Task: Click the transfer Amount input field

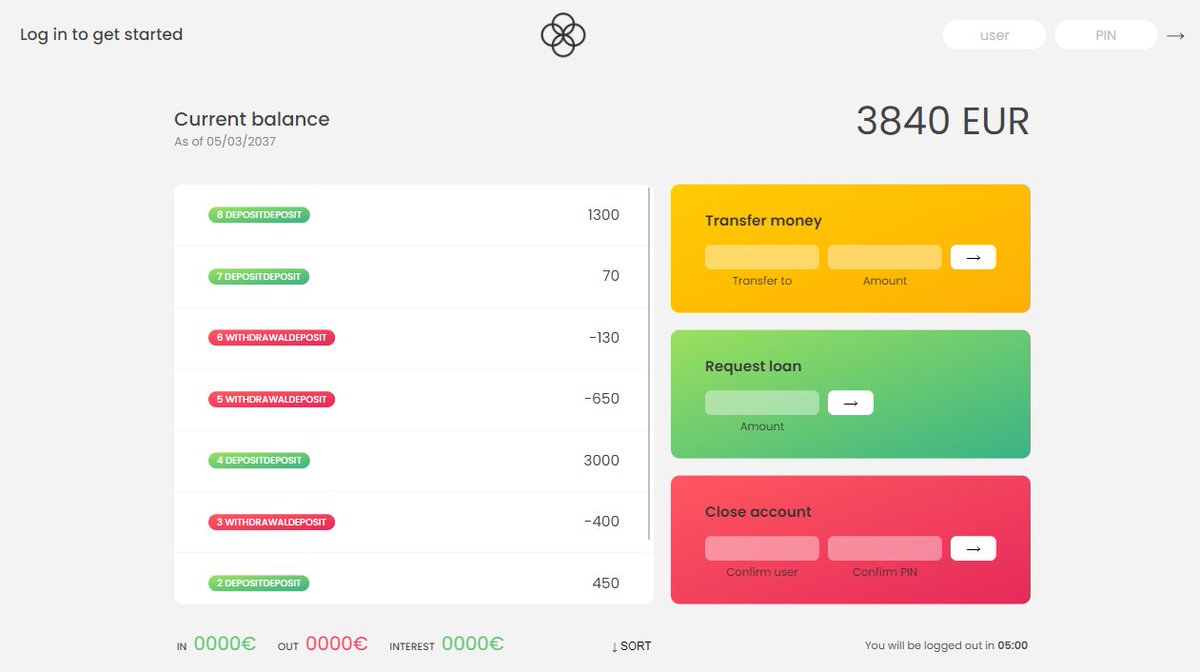Action: click(885, 257)
